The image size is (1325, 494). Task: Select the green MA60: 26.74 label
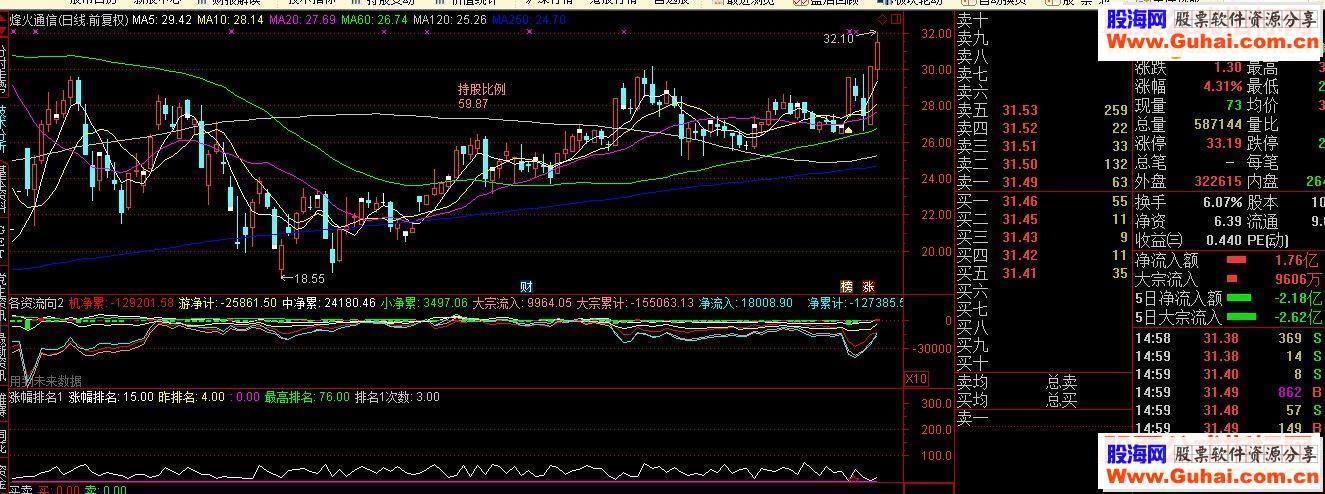[x=373, y=19]
